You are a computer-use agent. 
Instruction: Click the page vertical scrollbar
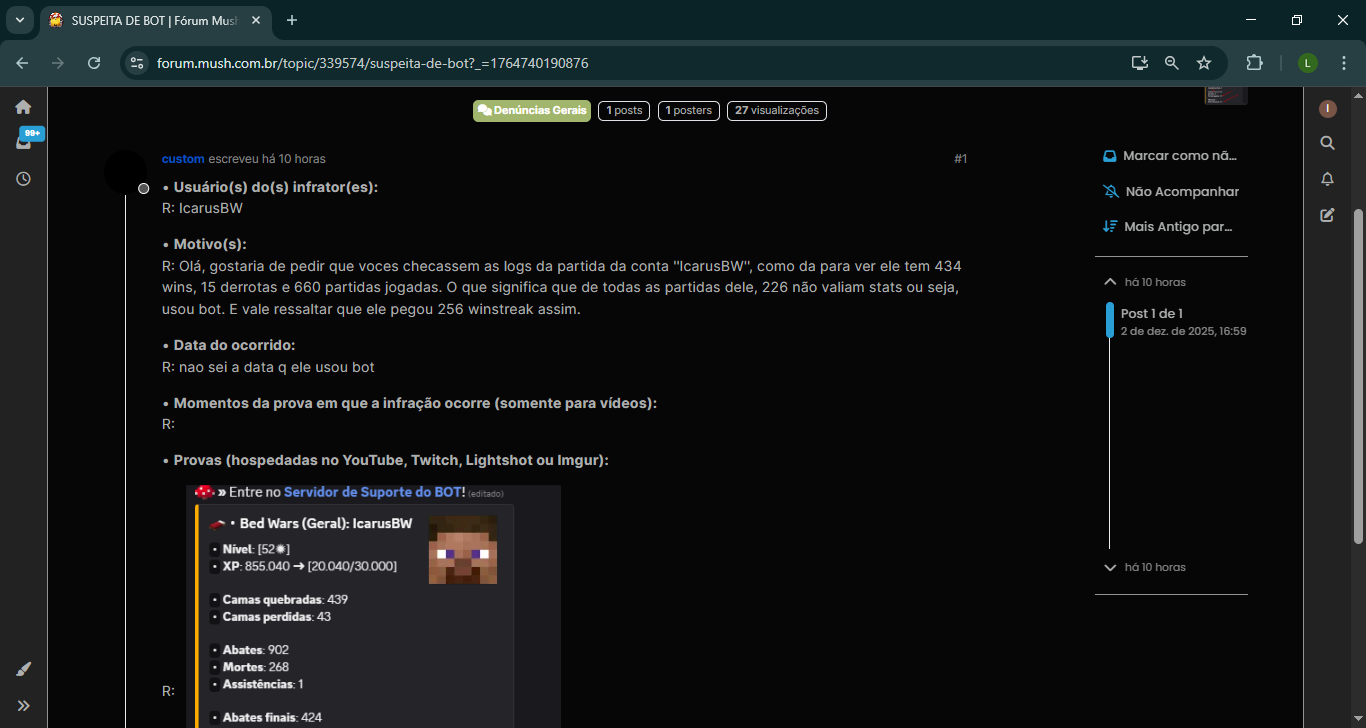coord(1358,375)
